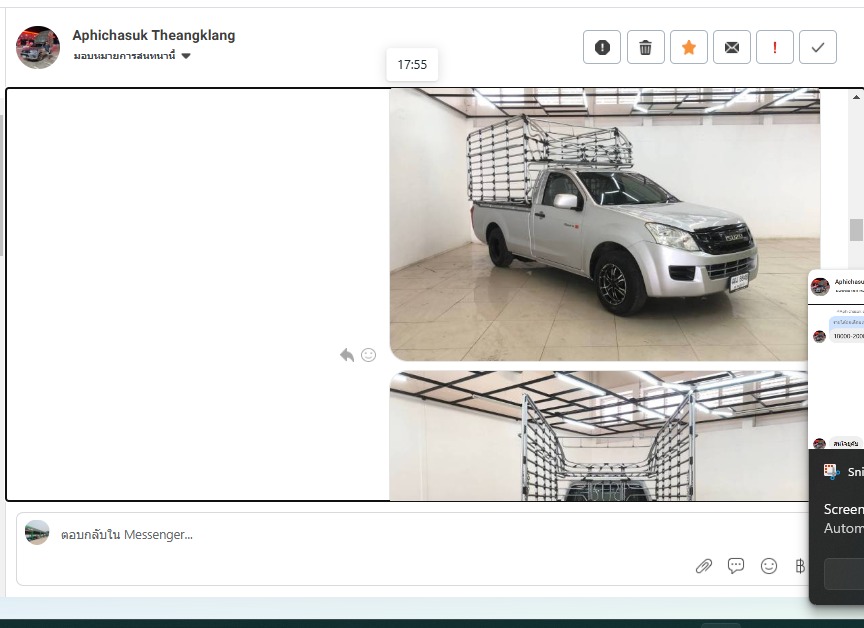Screen dimensions: 864x628
Task: Mark conversation unread with envelope icon
Action: pyautogui.click(x=731, y=47)
